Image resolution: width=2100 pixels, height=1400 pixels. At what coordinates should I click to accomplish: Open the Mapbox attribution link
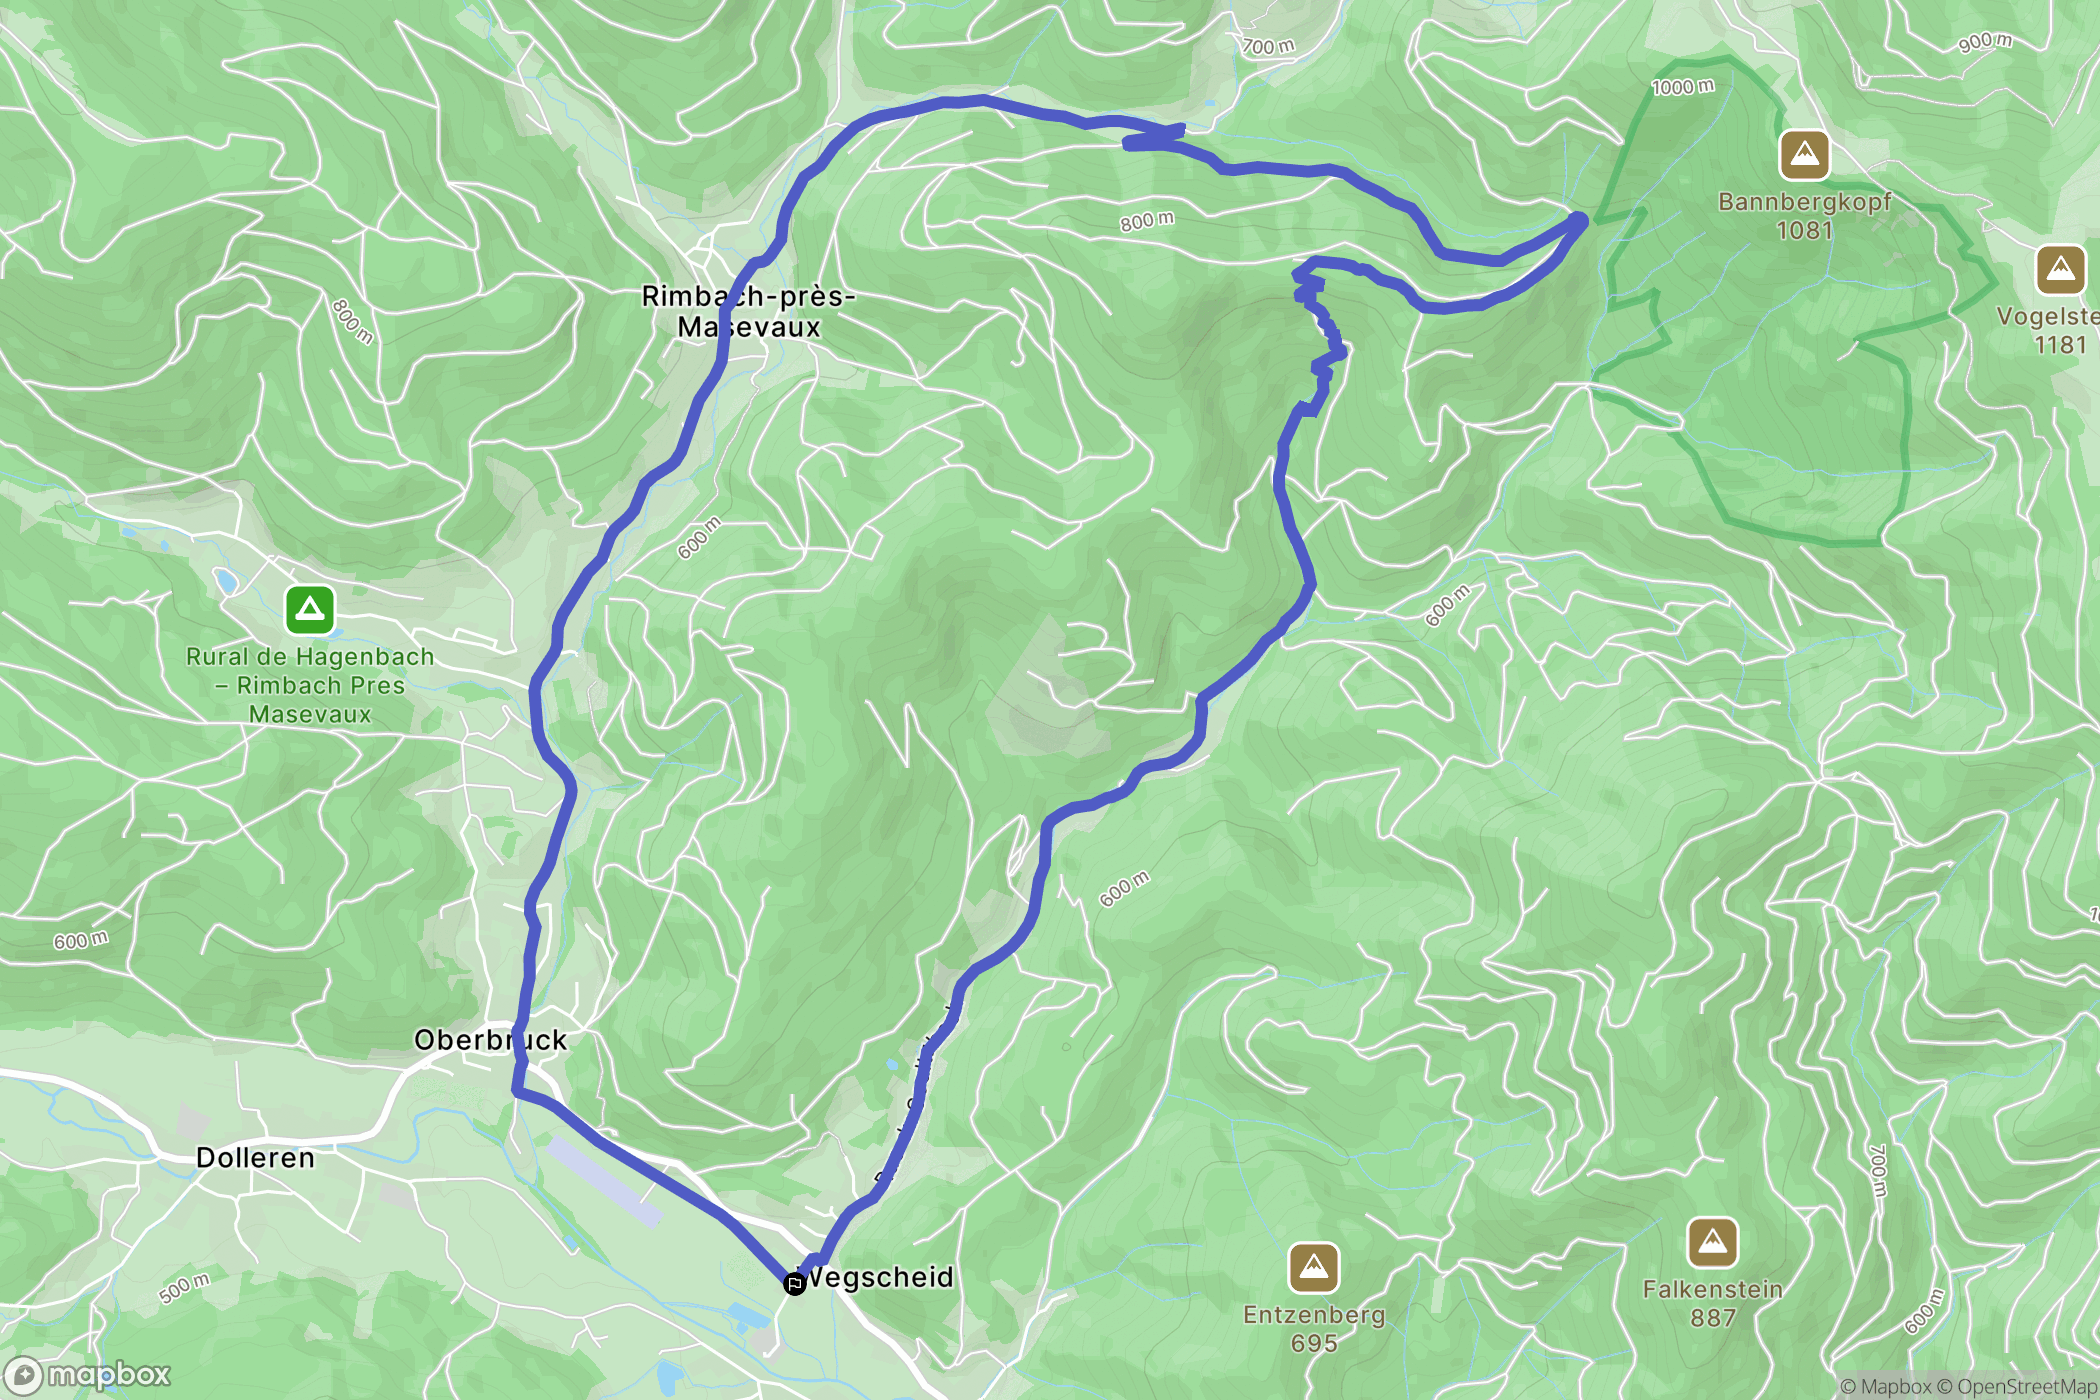[x=1886, y=1386]
